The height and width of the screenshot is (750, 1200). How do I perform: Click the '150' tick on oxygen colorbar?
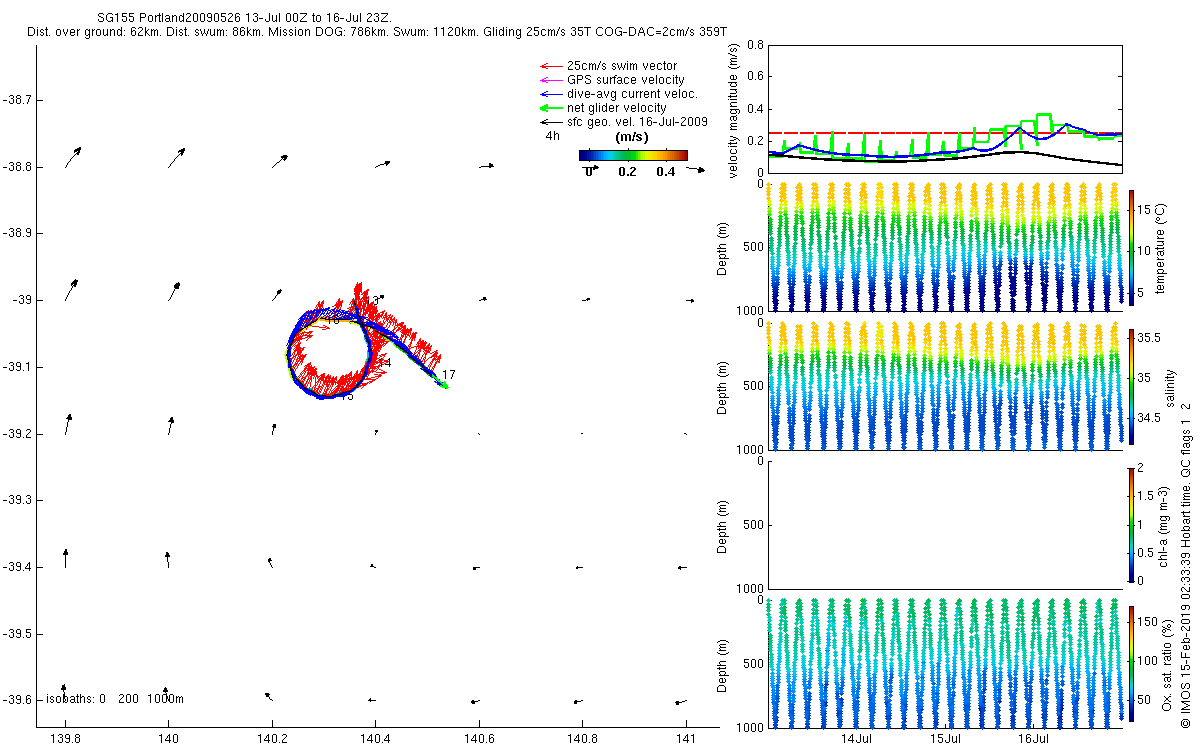(1149, 622)
